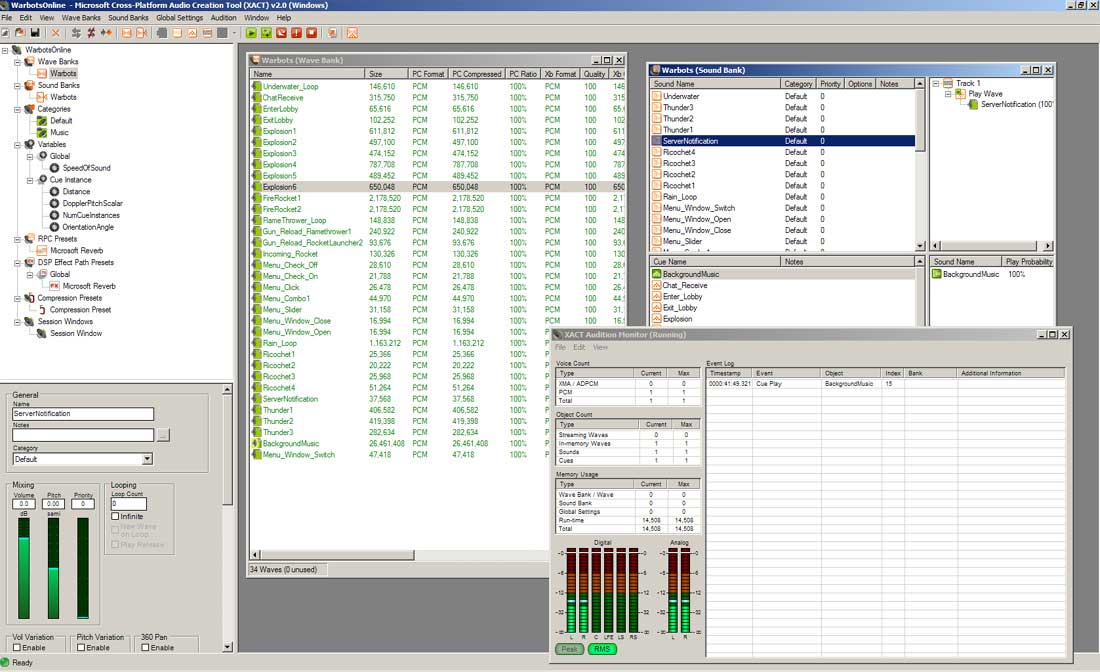Click the Compression Preset tree icon
Viewport: 1100px width, 672px height.
(x=41, y=309)
